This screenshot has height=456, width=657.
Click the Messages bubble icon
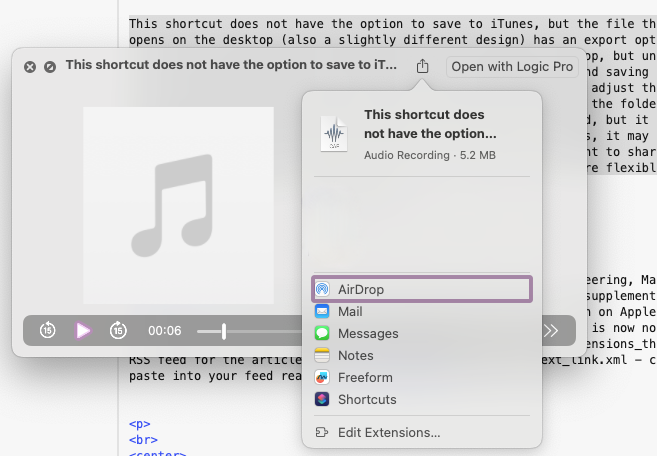tap(322, 333)
